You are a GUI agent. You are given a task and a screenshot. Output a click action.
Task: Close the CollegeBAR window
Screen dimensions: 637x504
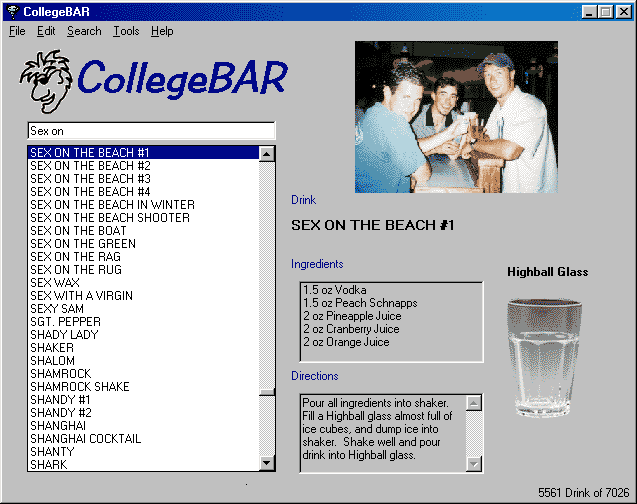(x=623, y=12)
